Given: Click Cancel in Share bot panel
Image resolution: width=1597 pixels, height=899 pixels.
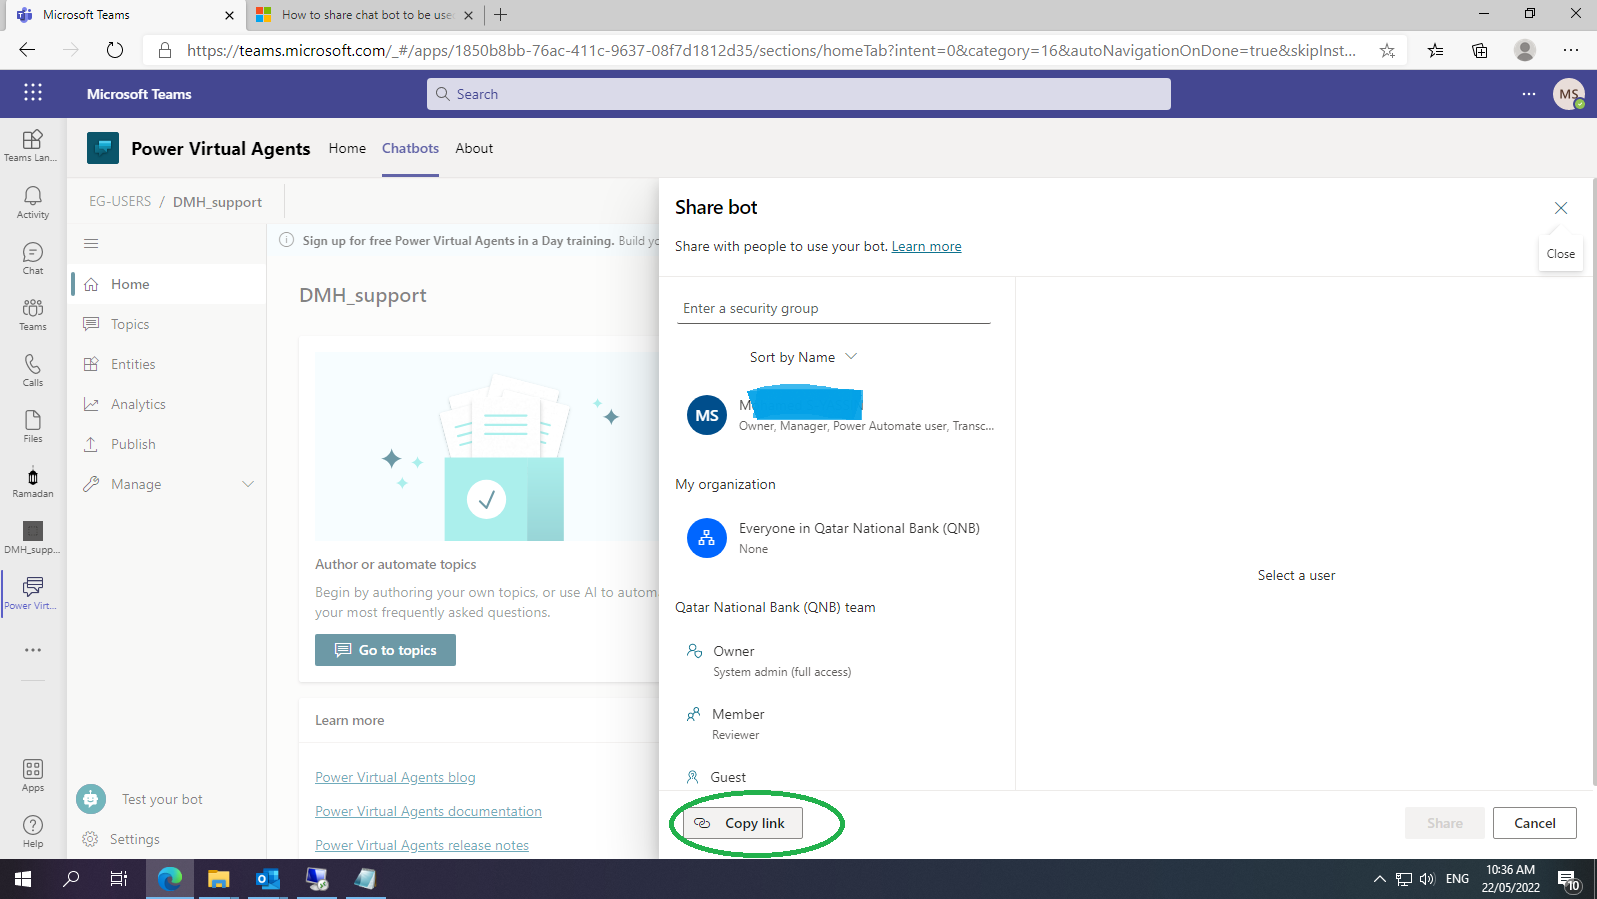Looking at the screenshot, I should coord(1534,823).
